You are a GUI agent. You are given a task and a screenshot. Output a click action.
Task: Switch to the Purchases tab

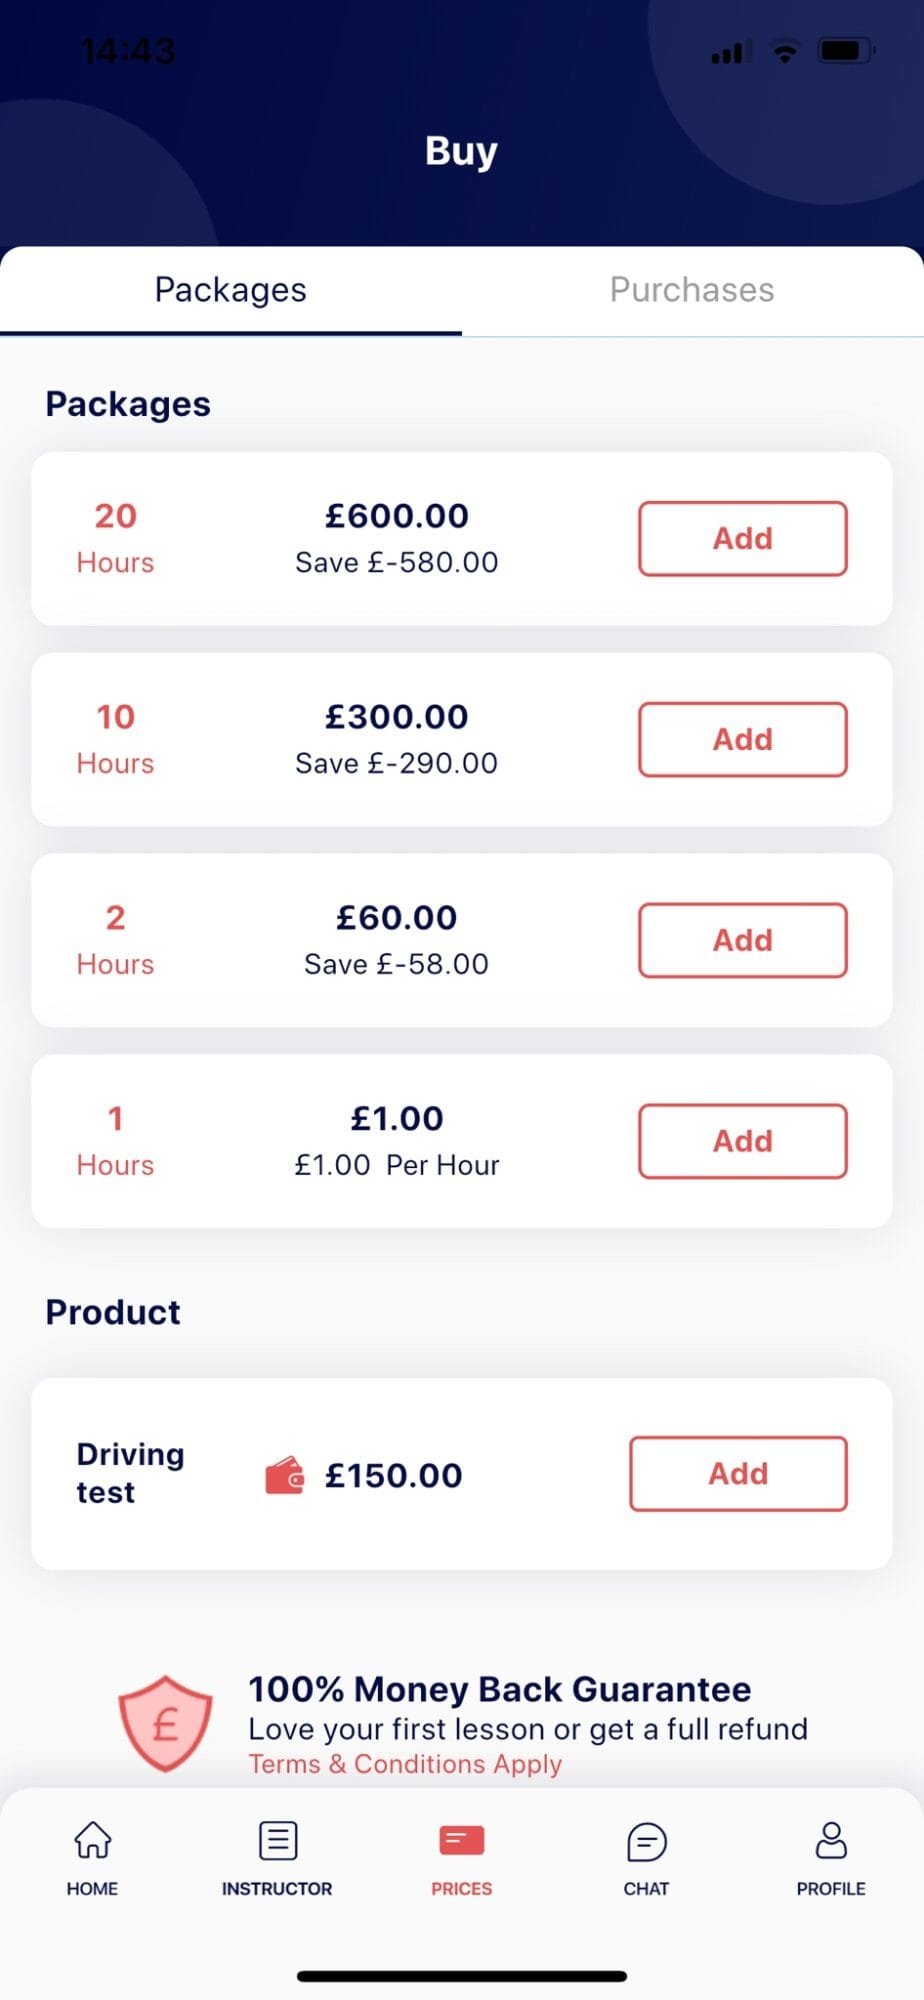pyautogui.click(x=692, y=290)
